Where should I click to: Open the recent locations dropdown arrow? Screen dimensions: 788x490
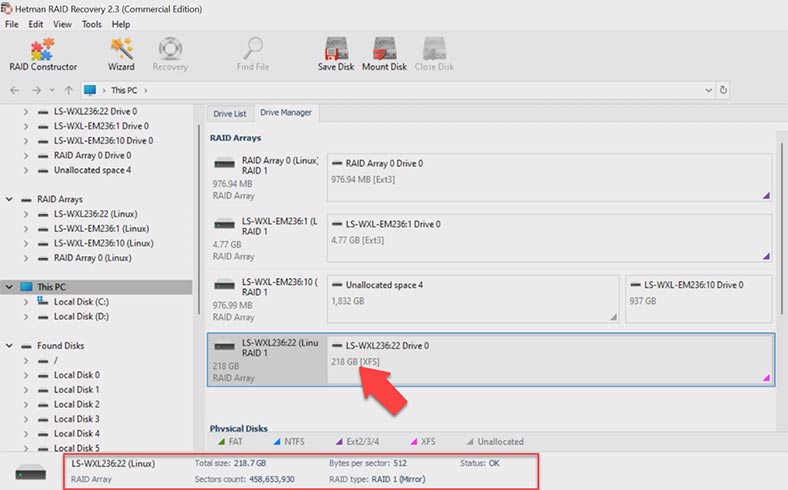pos(52,90)
